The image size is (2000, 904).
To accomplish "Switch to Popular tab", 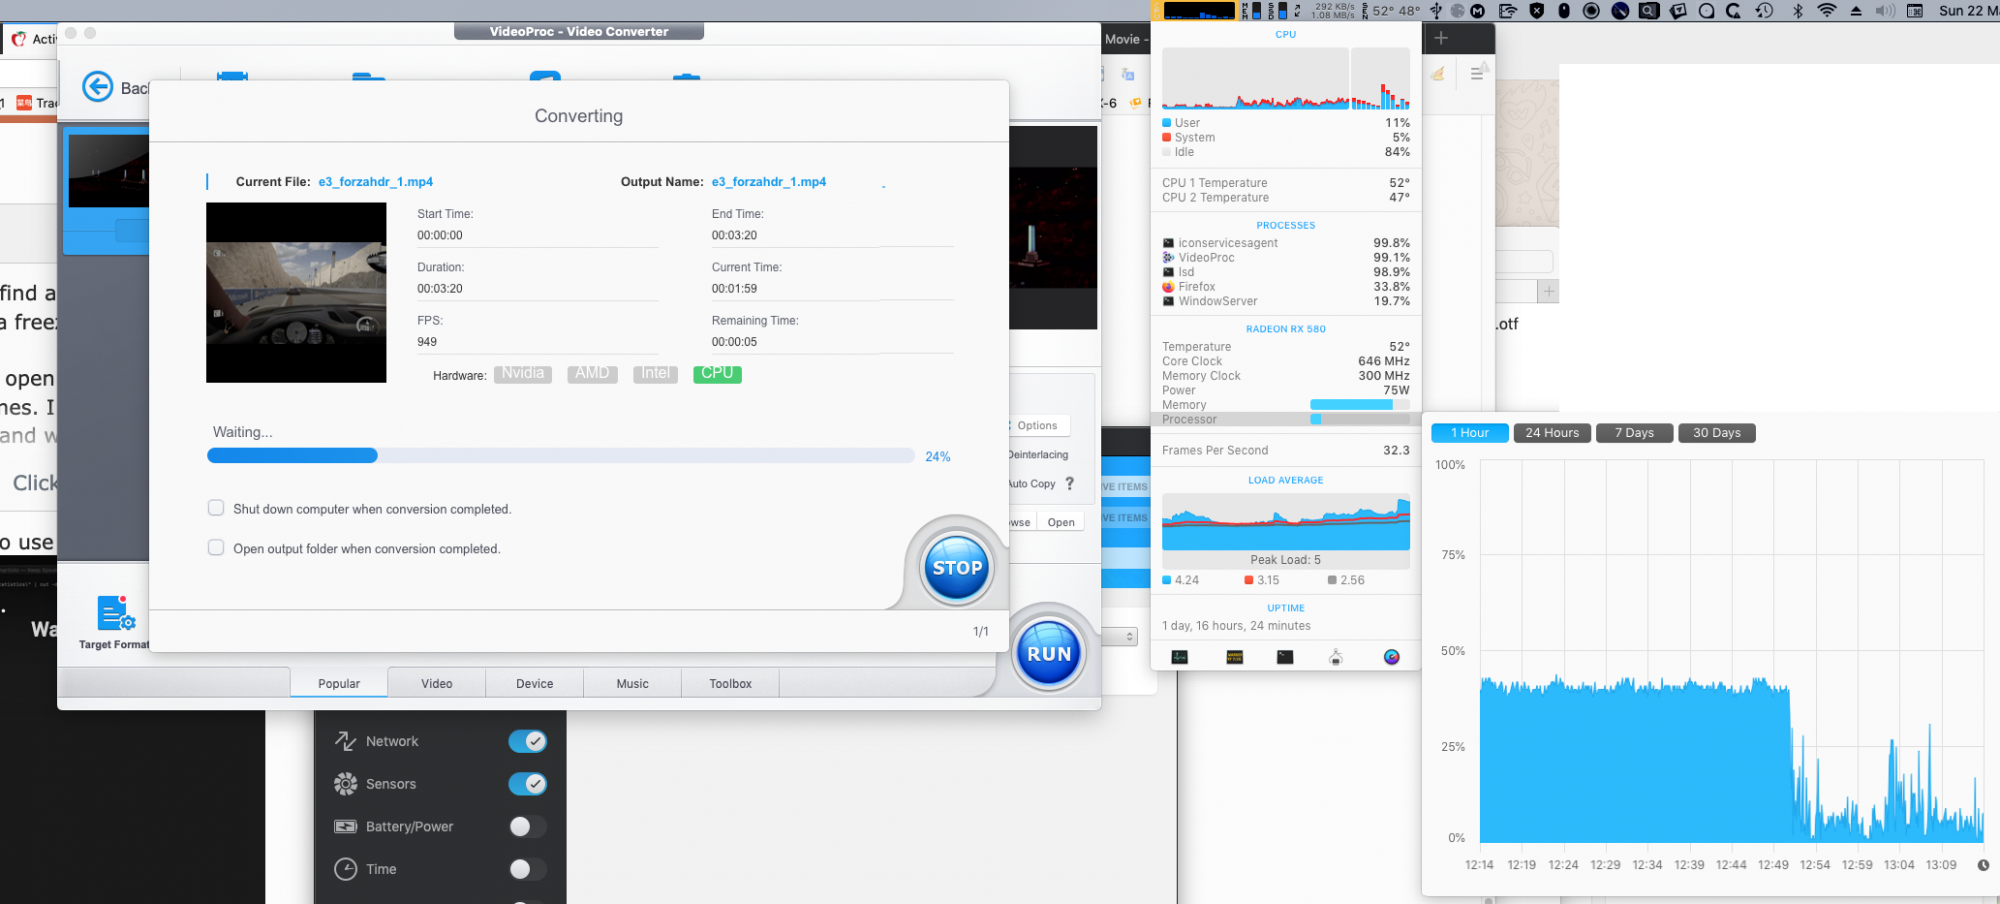I will 339,683.
